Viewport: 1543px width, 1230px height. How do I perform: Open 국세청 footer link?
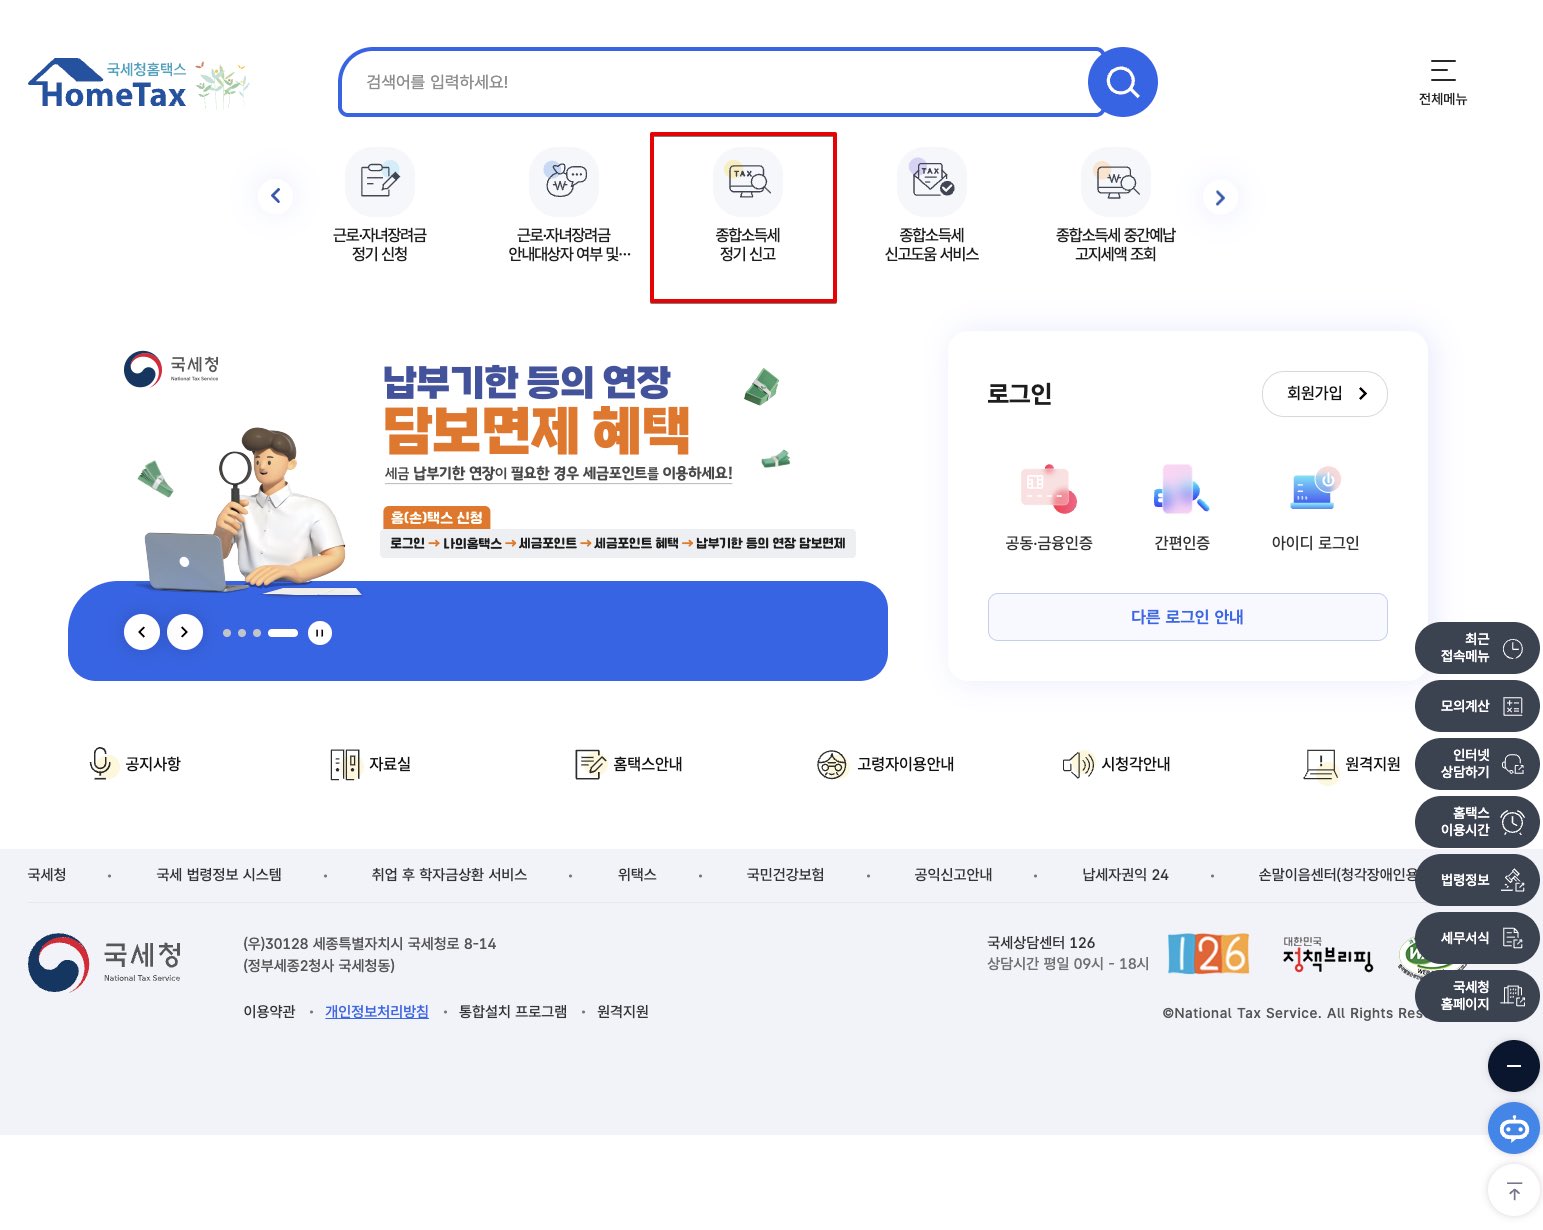point(47,875)
